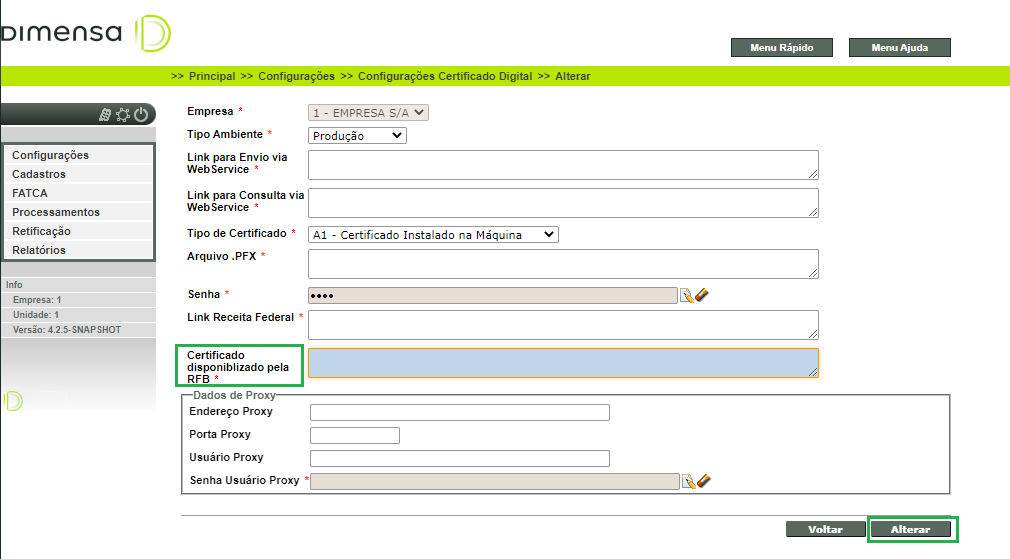Open the Empresa dropdown
Screen dimensions: 1010x559
tap(368, 113)
